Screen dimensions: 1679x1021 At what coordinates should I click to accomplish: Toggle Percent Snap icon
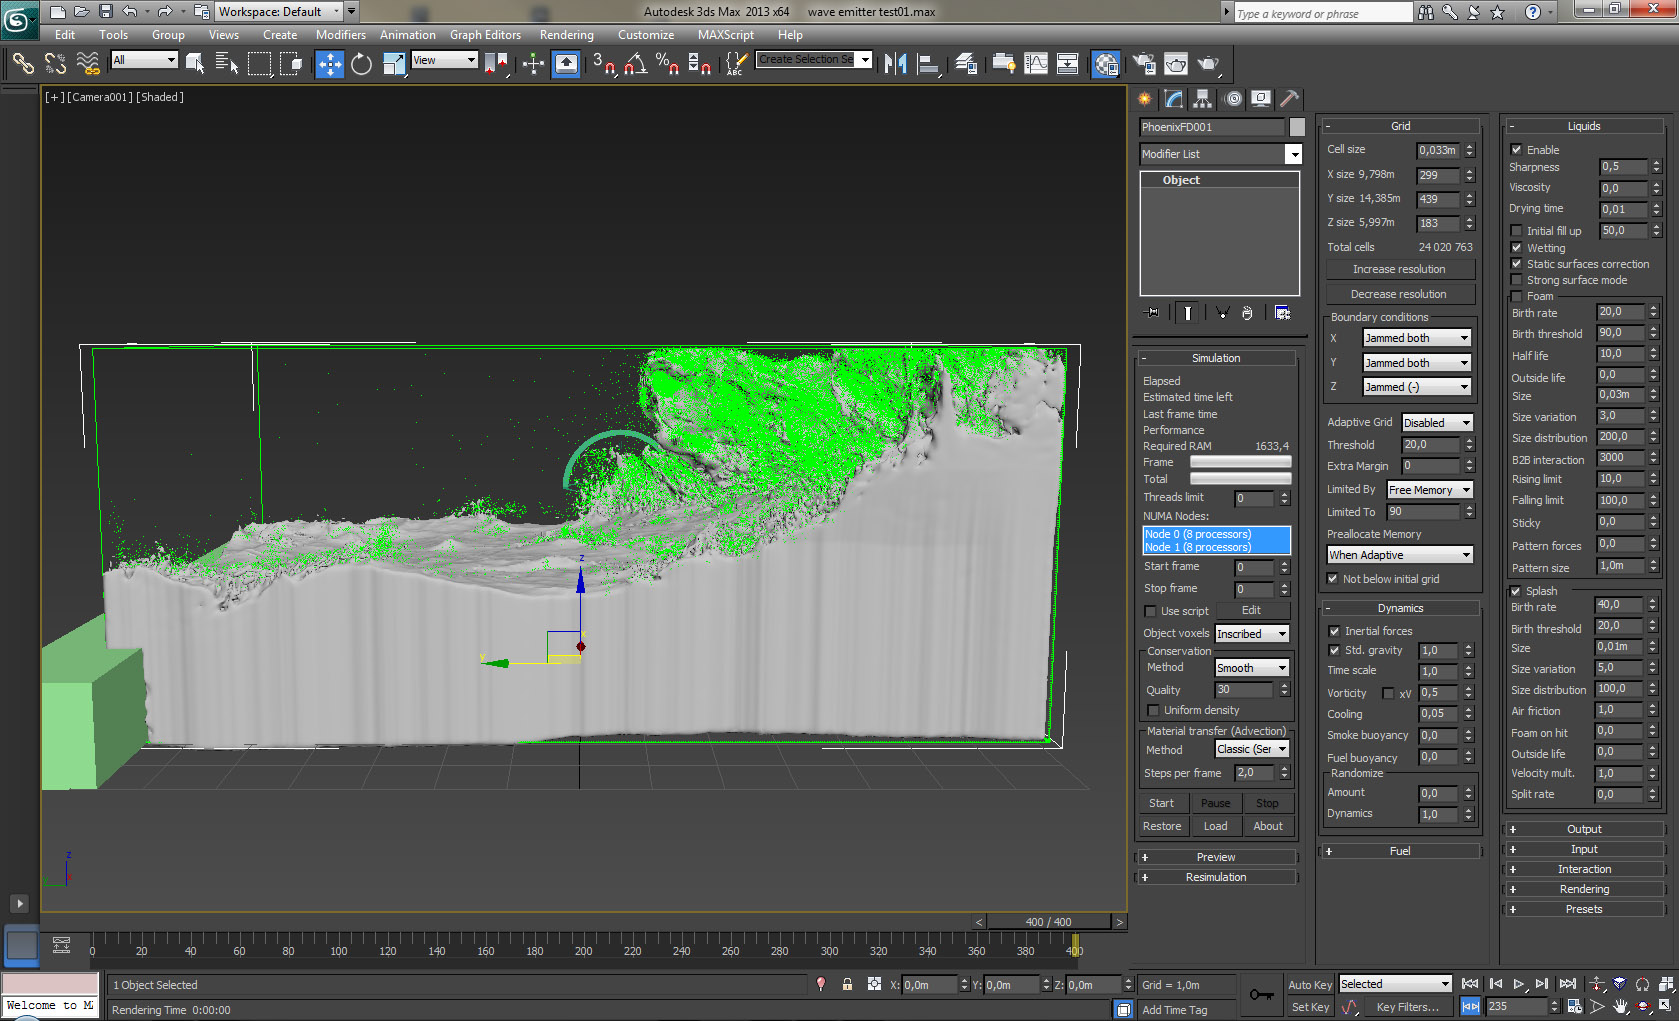pos(667,64)
